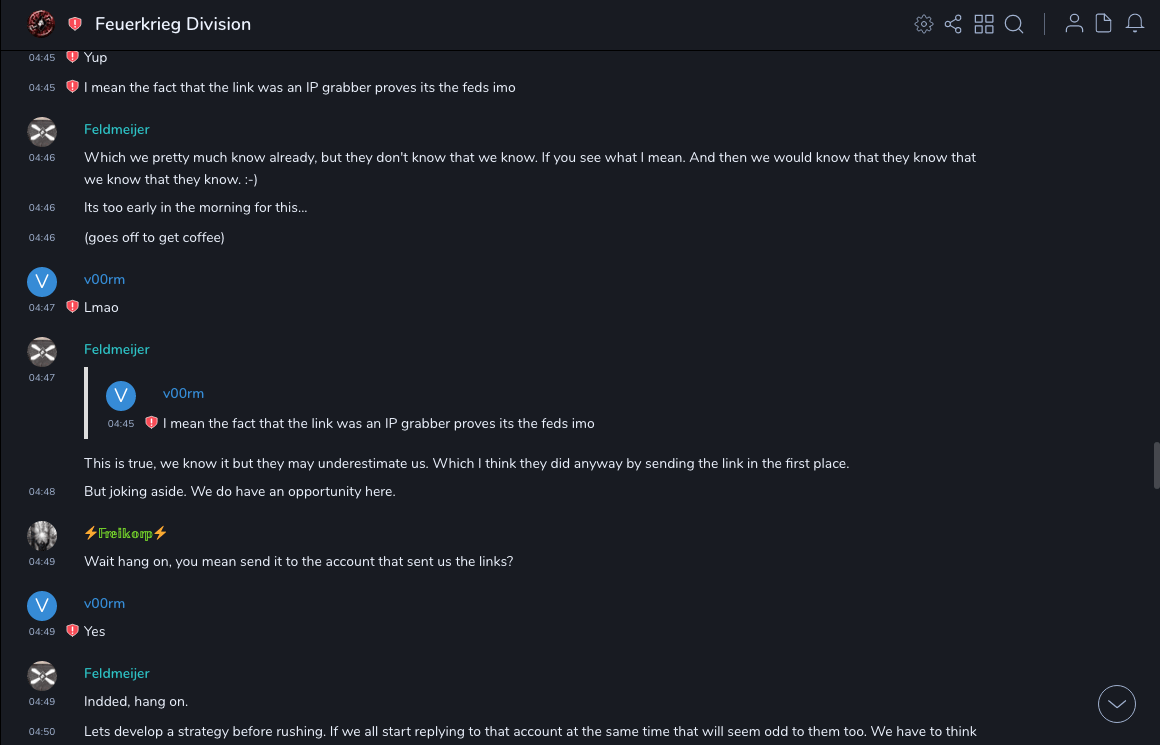Image resolution: width=1160 pixels, height=745 pixels.
Task: Show room members person icon
Action: pos(1074,24)
